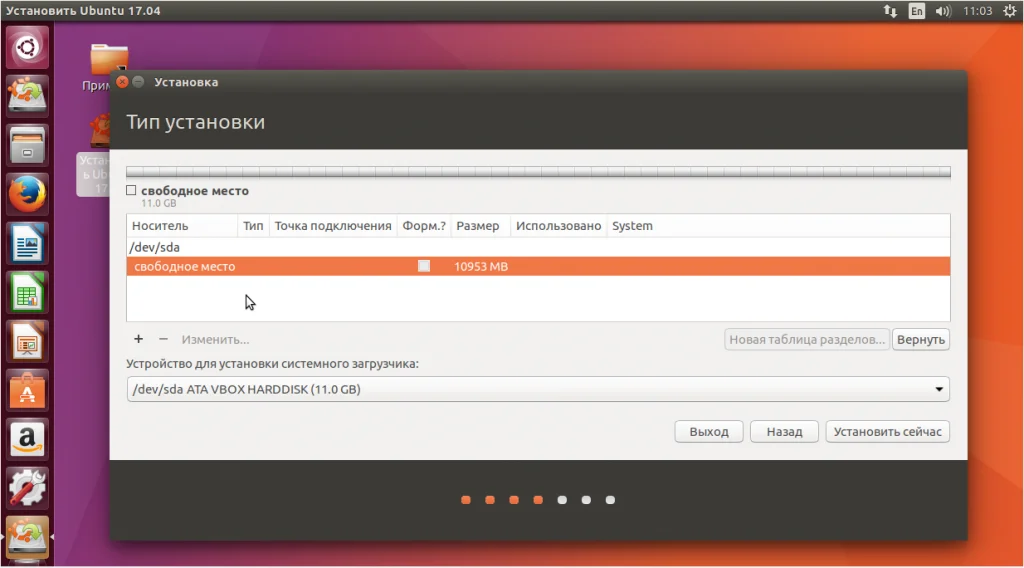Remove partition with minus button

(163, 339)
